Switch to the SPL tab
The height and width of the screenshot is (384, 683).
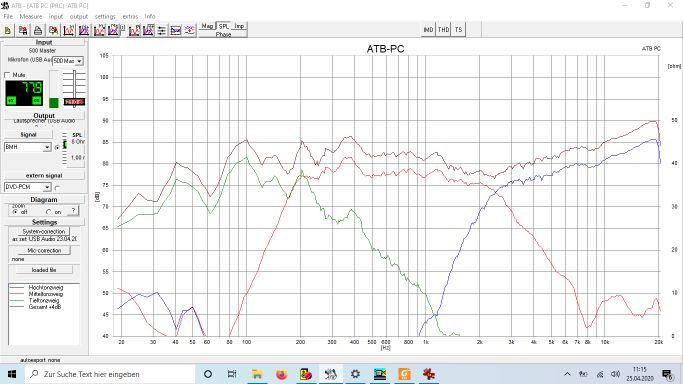(x=223, y=26)
